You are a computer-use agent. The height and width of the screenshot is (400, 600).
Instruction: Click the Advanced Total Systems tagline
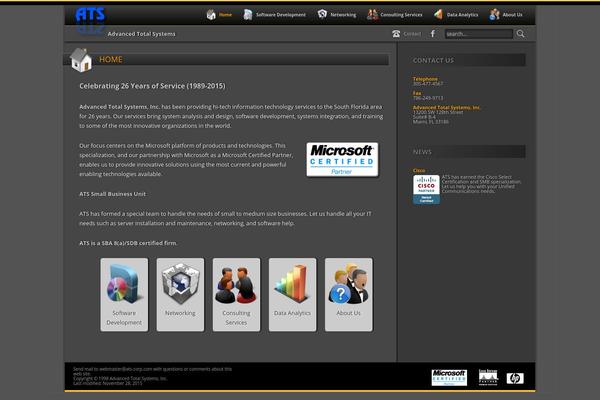142,34
